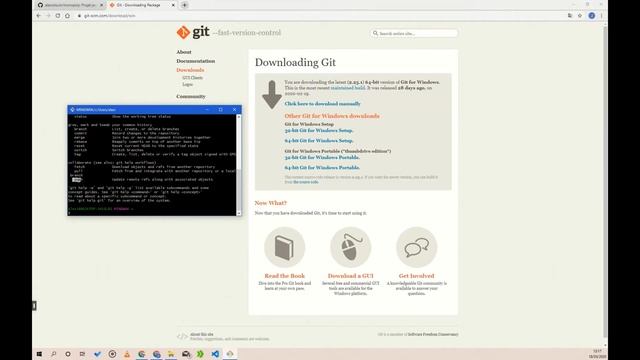The height and width of the screenshot is (360, 640).
Task: Click the translate icon in address bar
Action: [570, 16]
